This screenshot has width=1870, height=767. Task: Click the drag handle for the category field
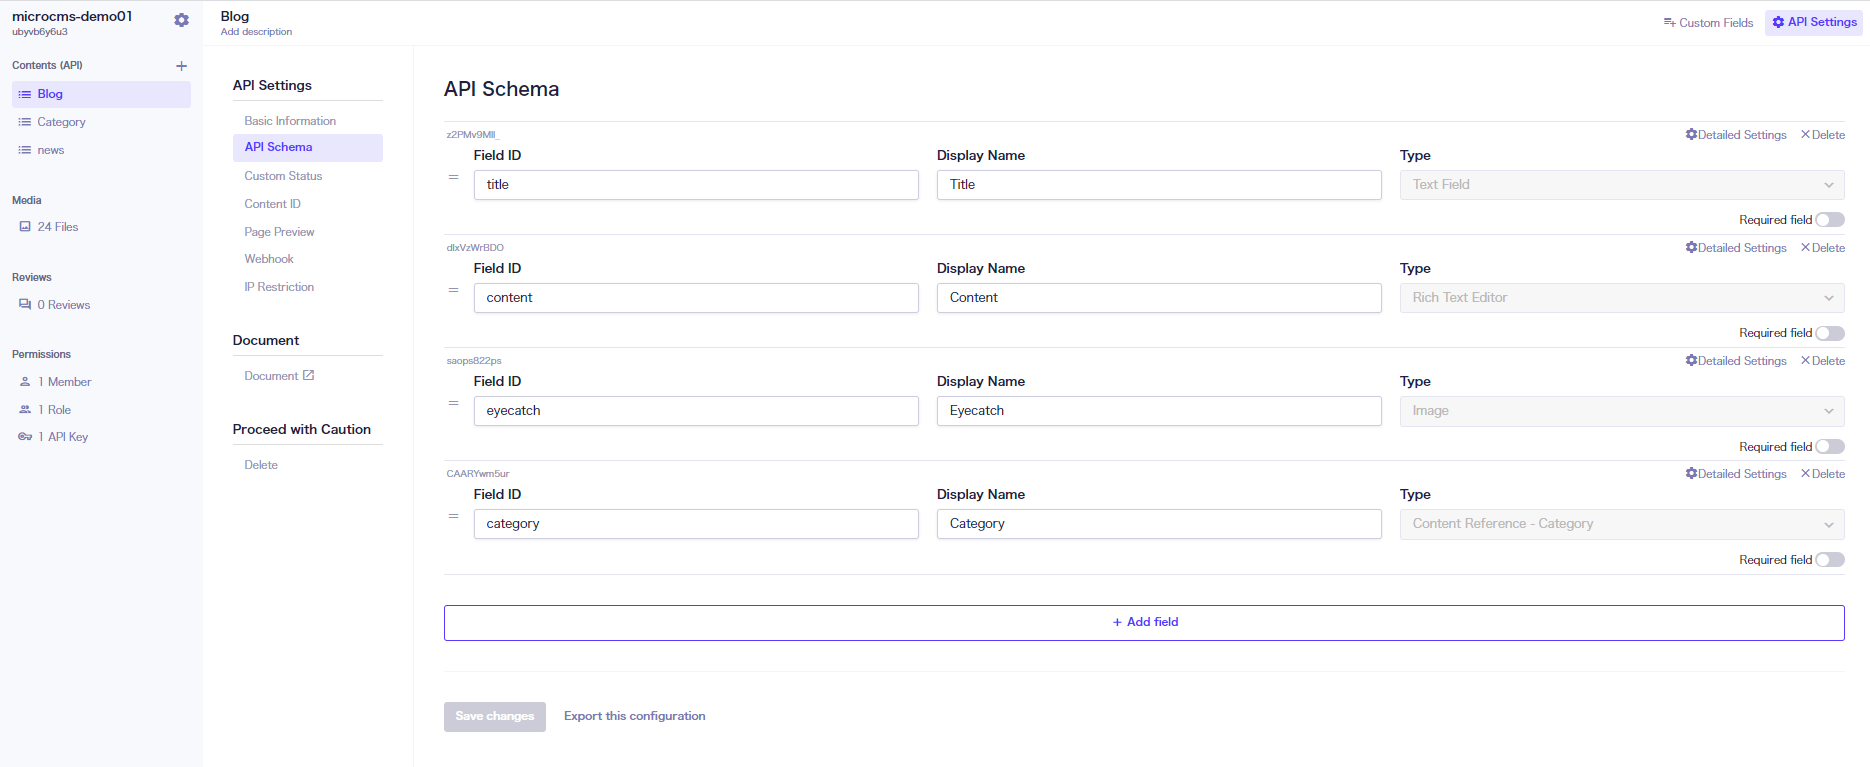(x=454, y=516)
